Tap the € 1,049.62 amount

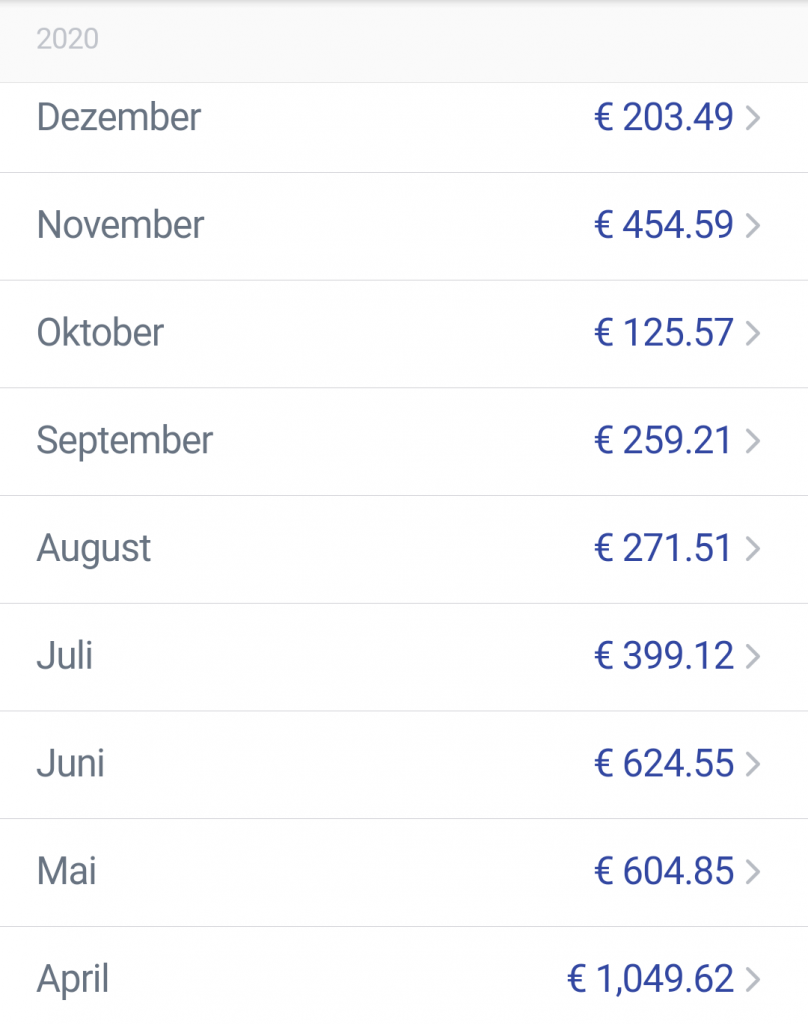point(651,979)
